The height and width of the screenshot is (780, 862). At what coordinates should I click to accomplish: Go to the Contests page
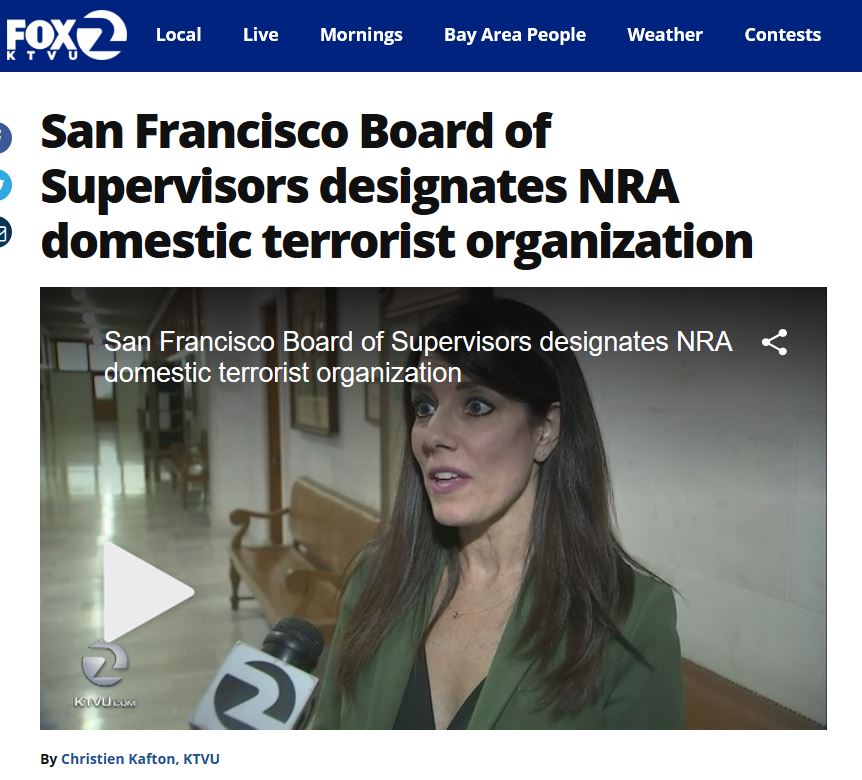(x=782, y=35)
